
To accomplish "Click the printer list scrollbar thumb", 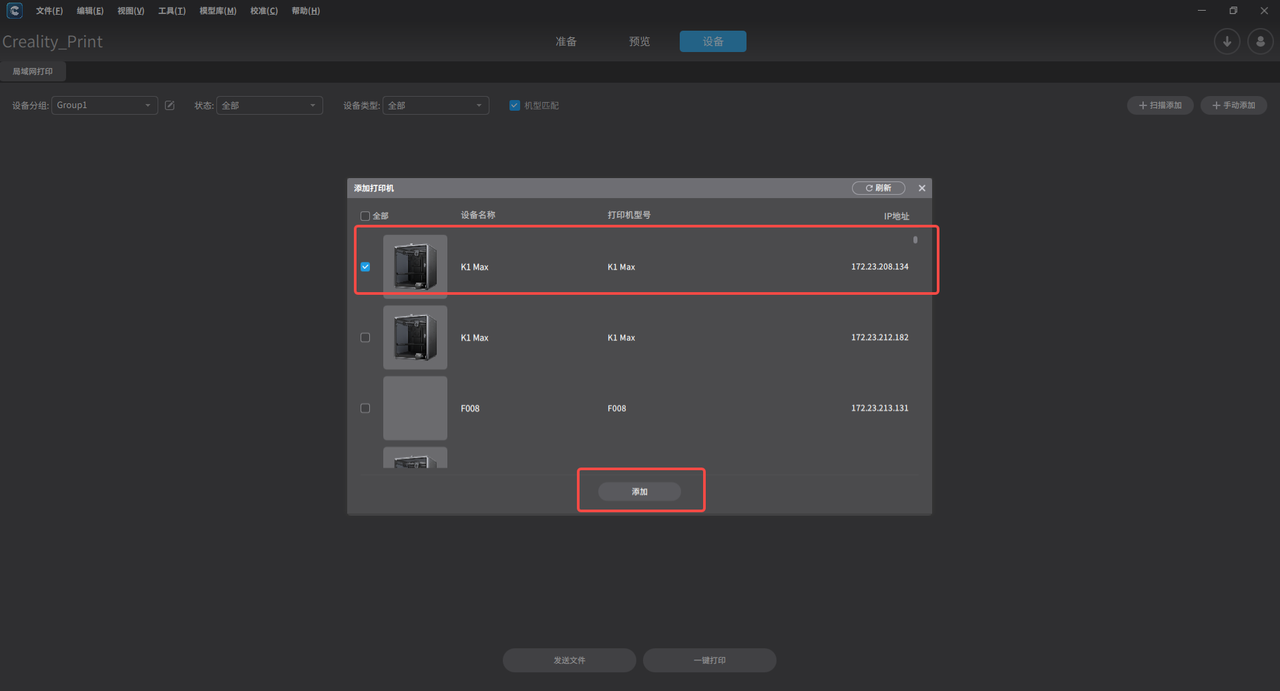I will click(x=915, y=240).
